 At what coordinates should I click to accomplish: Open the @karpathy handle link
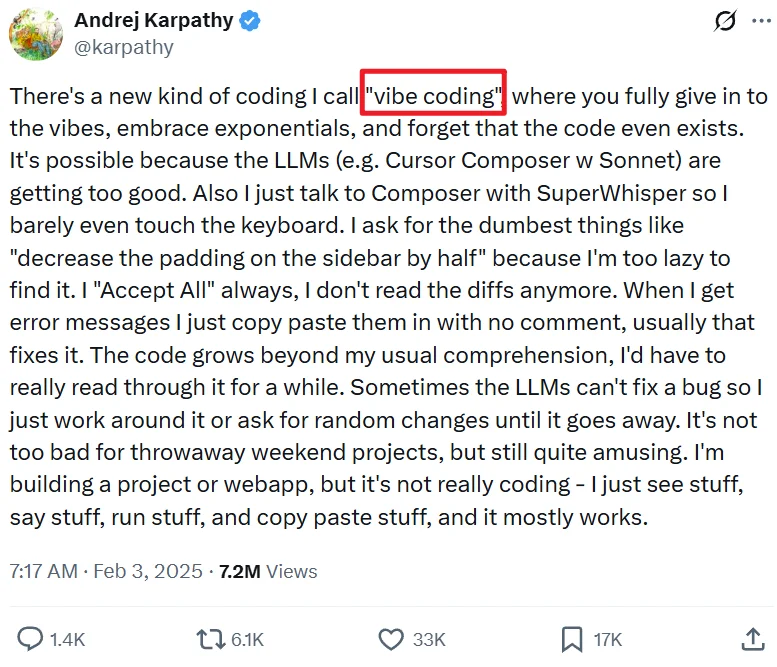coord(124,48)
